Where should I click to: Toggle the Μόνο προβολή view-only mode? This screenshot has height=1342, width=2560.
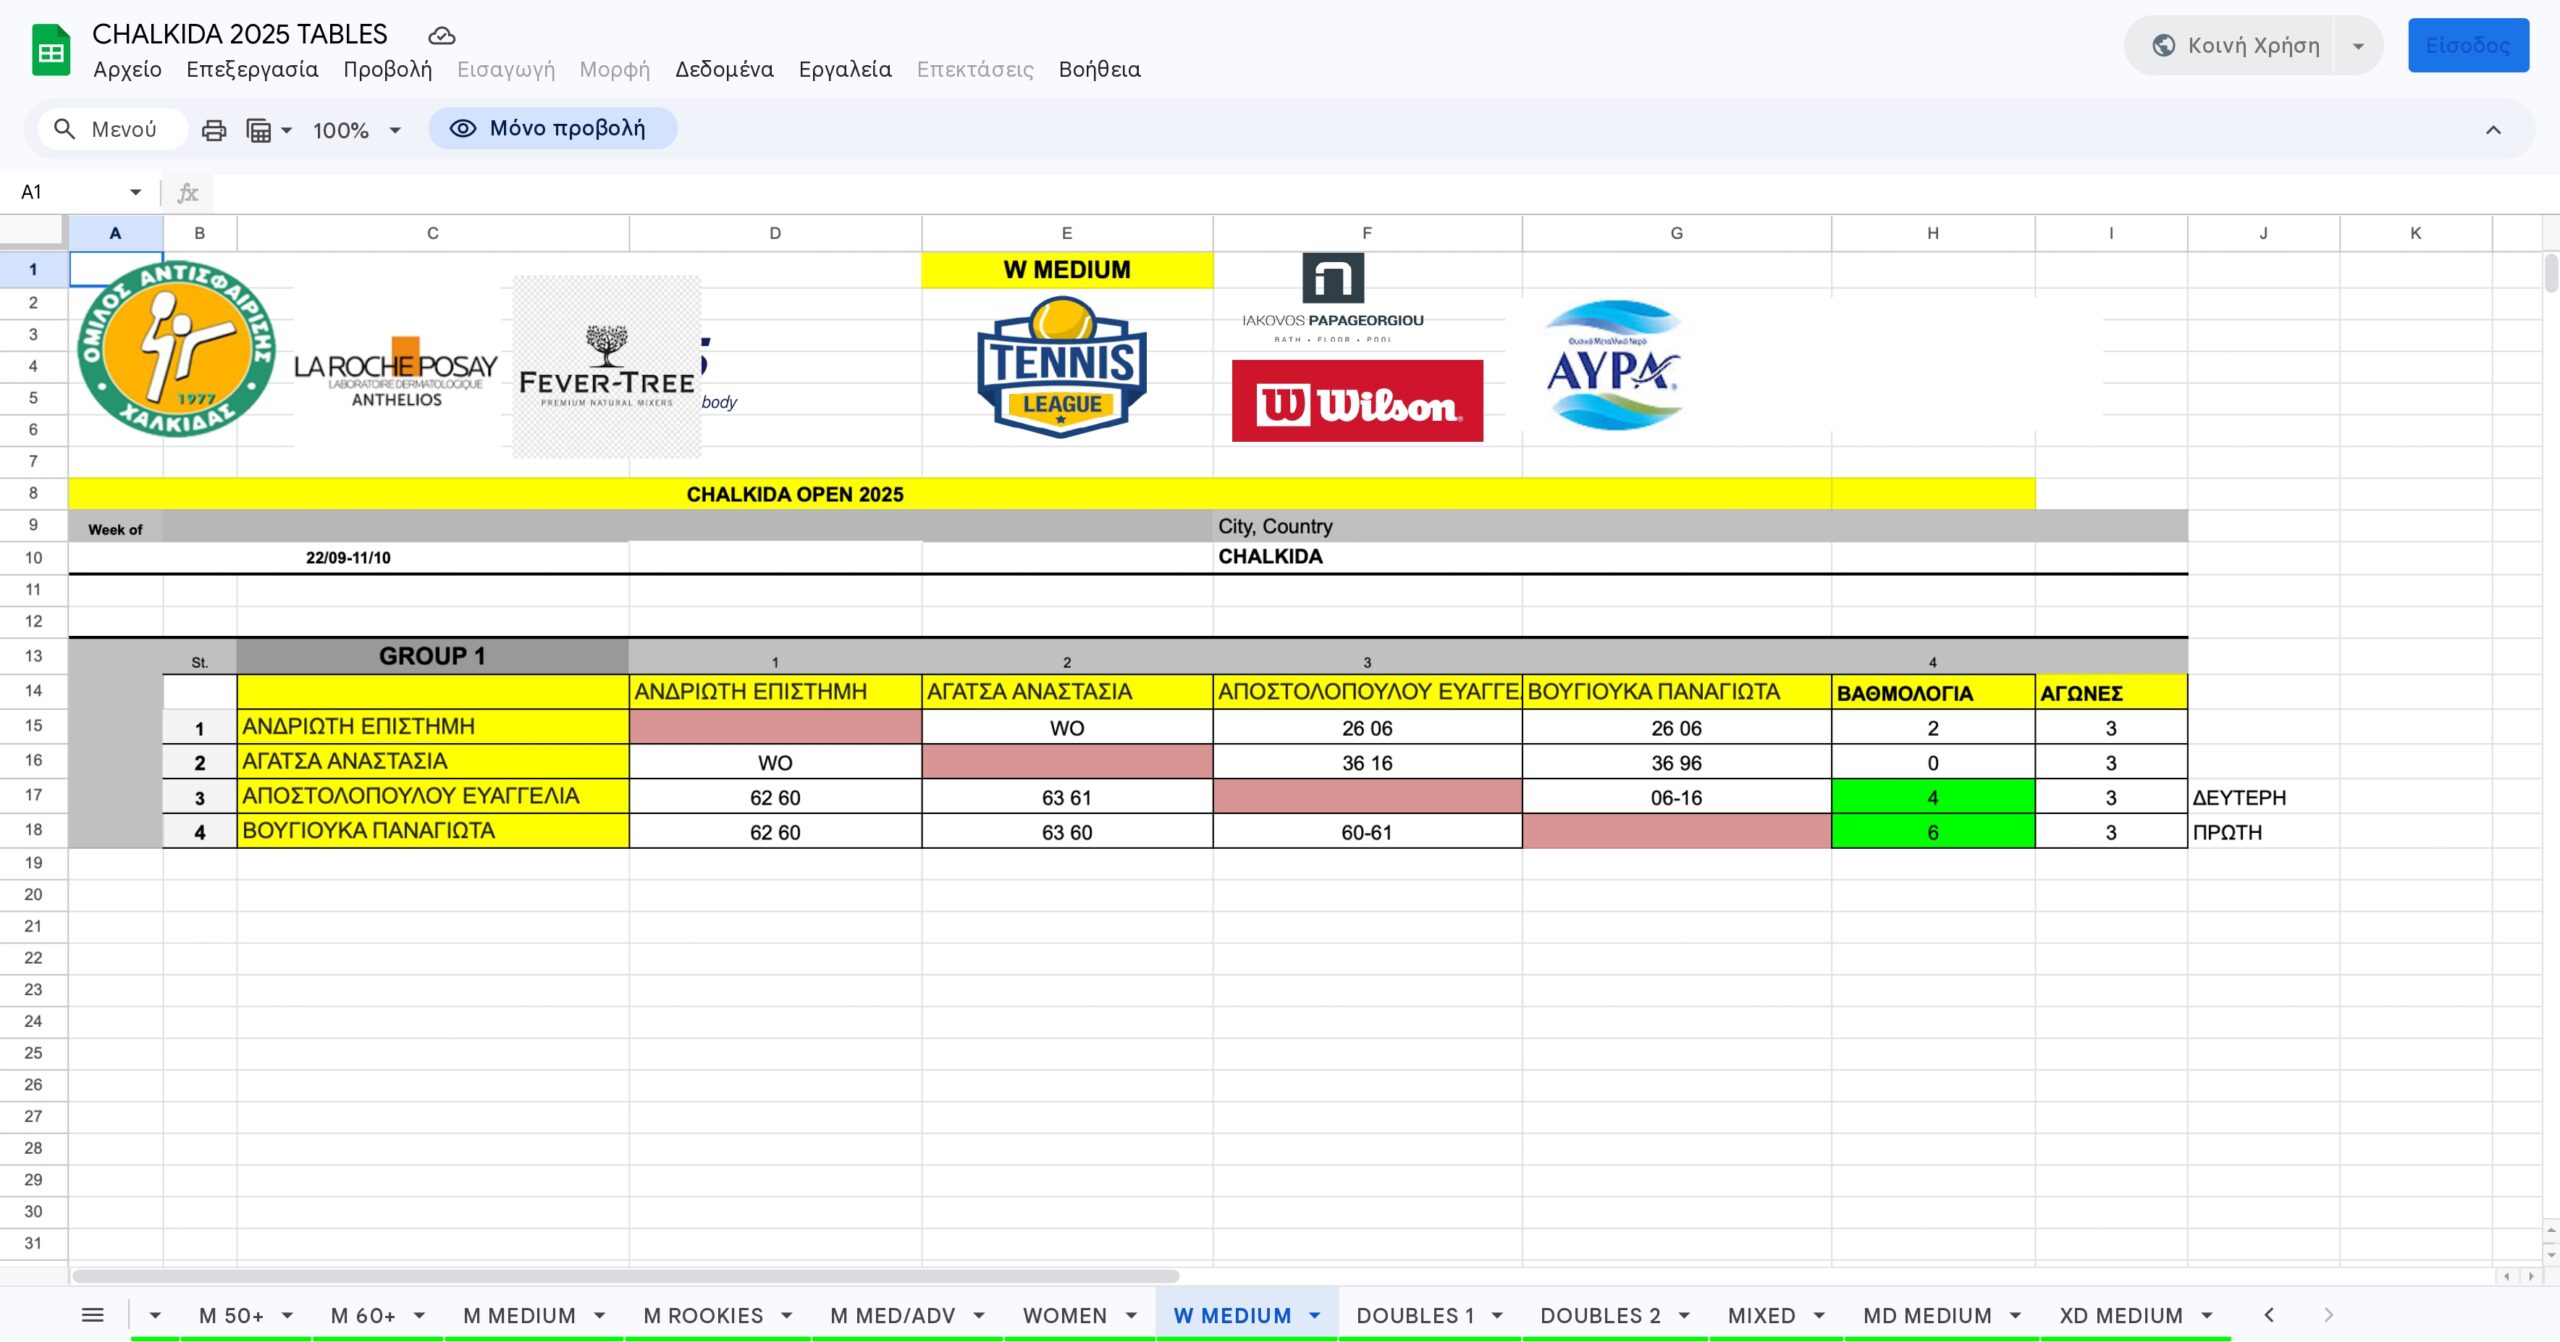click(552, 129)
